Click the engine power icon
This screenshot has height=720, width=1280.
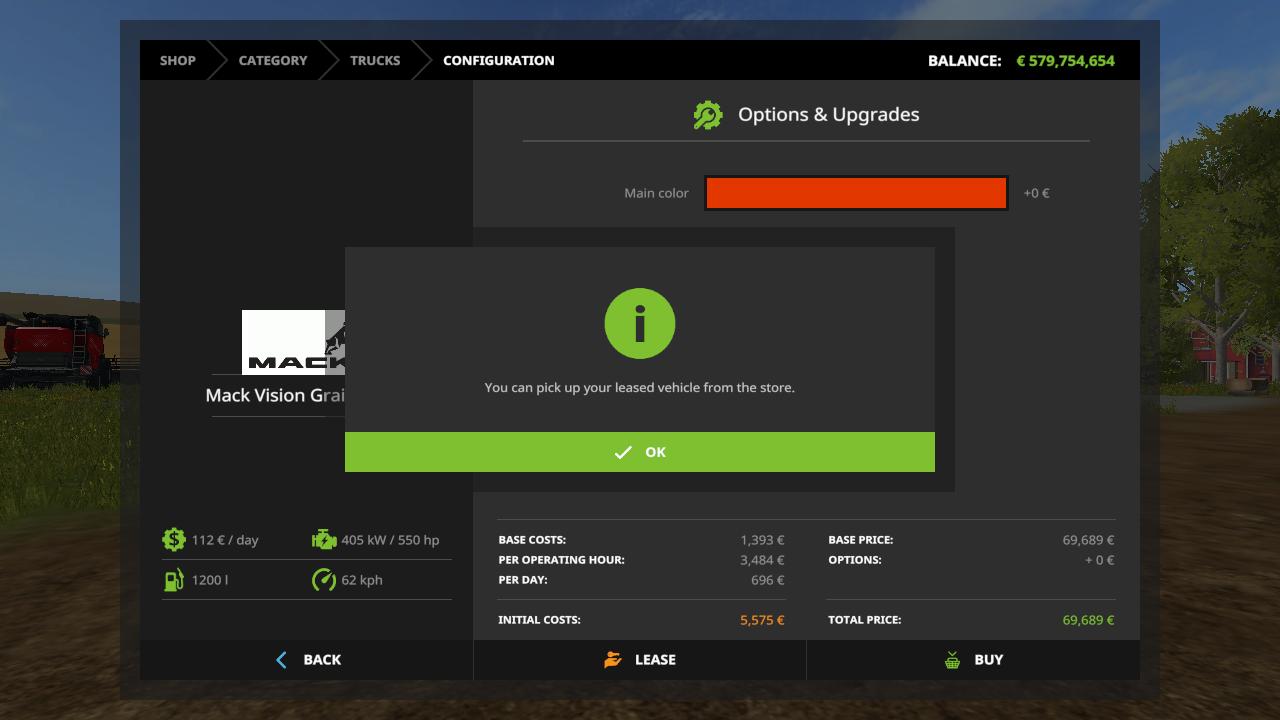324,540
